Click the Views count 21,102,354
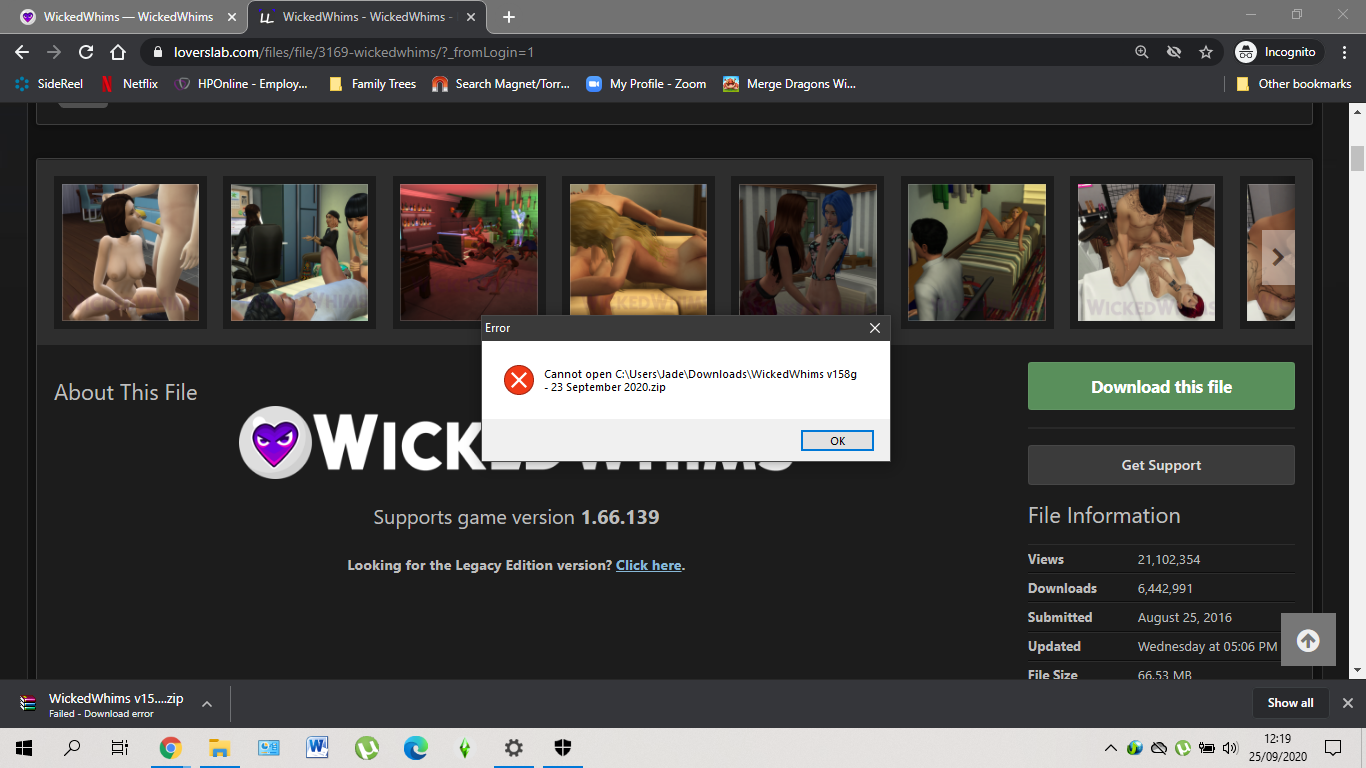This screenshot has height=768, width=1366. click(1169, 559)
